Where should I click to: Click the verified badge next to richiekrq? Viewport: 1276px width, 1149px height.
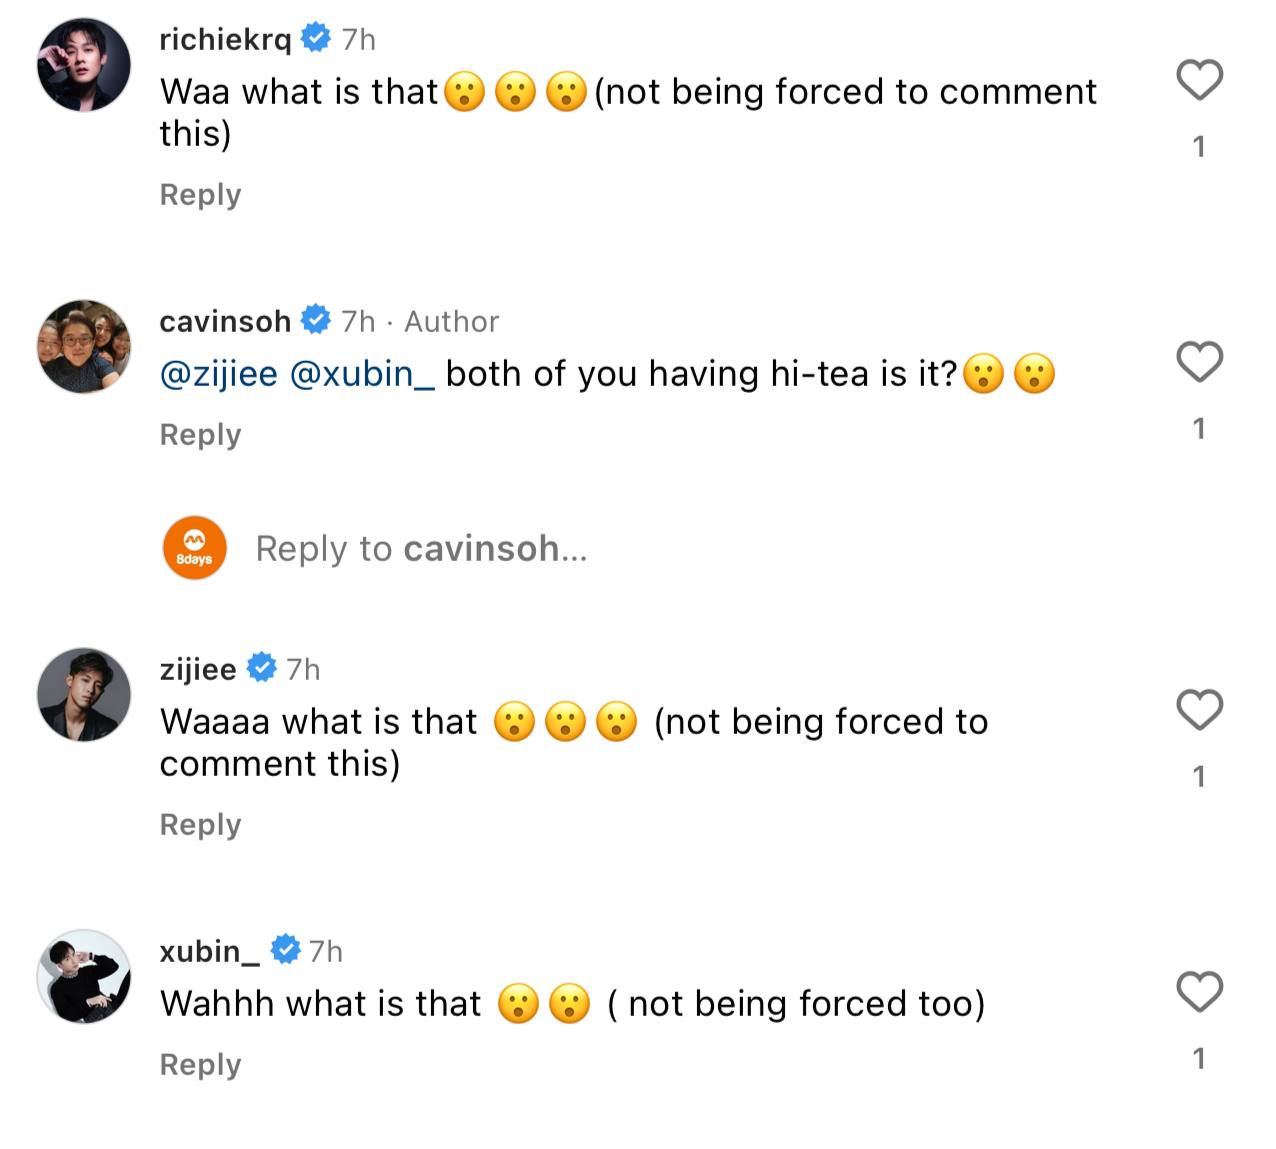point(316,39)
